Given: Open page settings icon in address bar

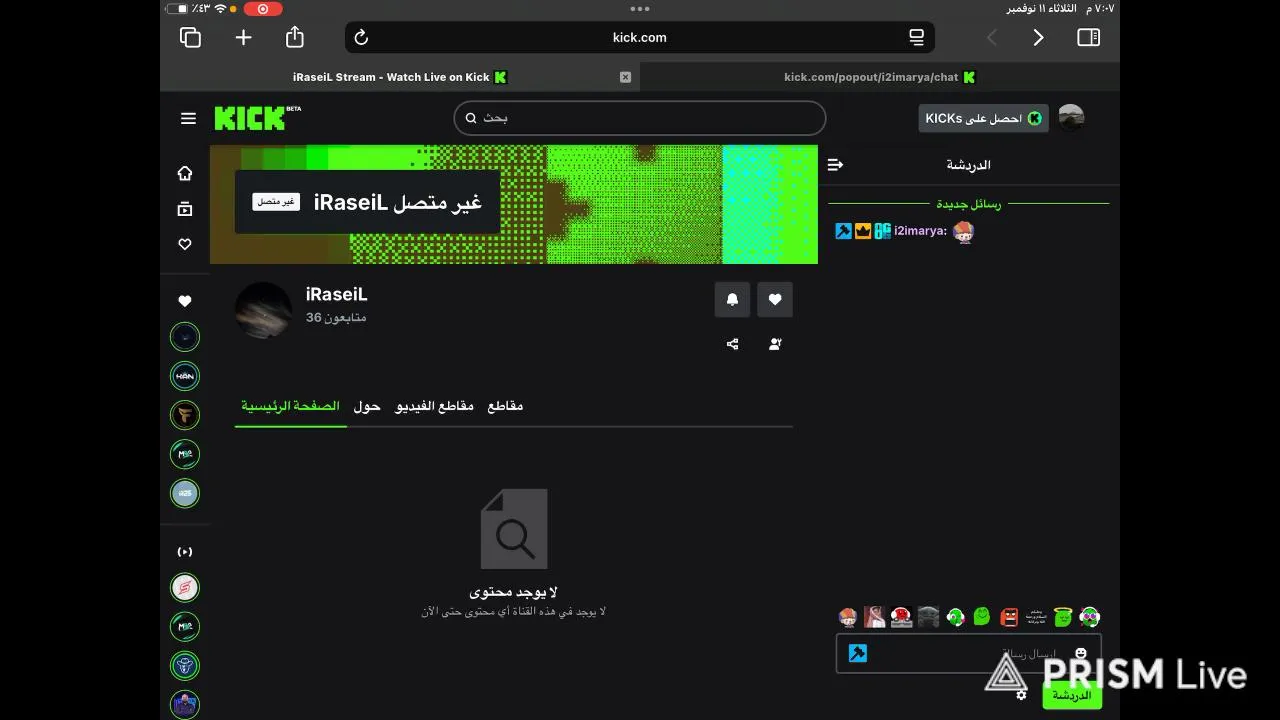Looking at the screenshot, I should tap(916, 37).
